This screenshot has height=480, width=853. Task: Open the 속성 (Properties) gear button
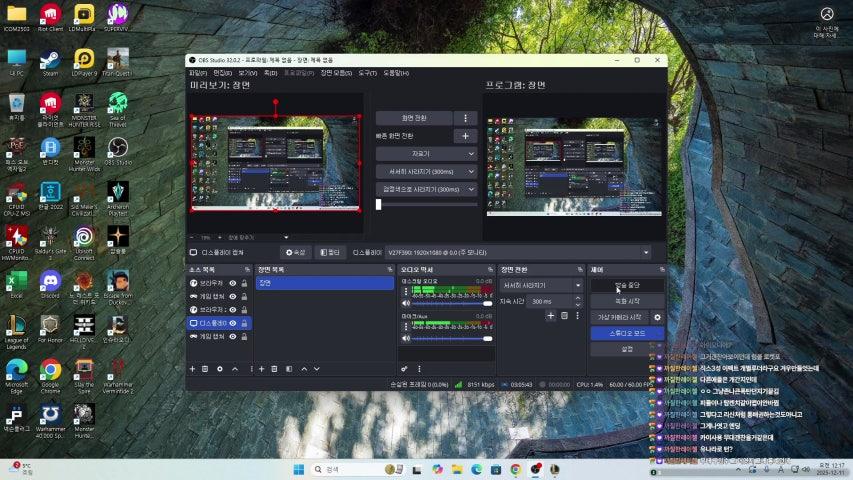[295, 253]
